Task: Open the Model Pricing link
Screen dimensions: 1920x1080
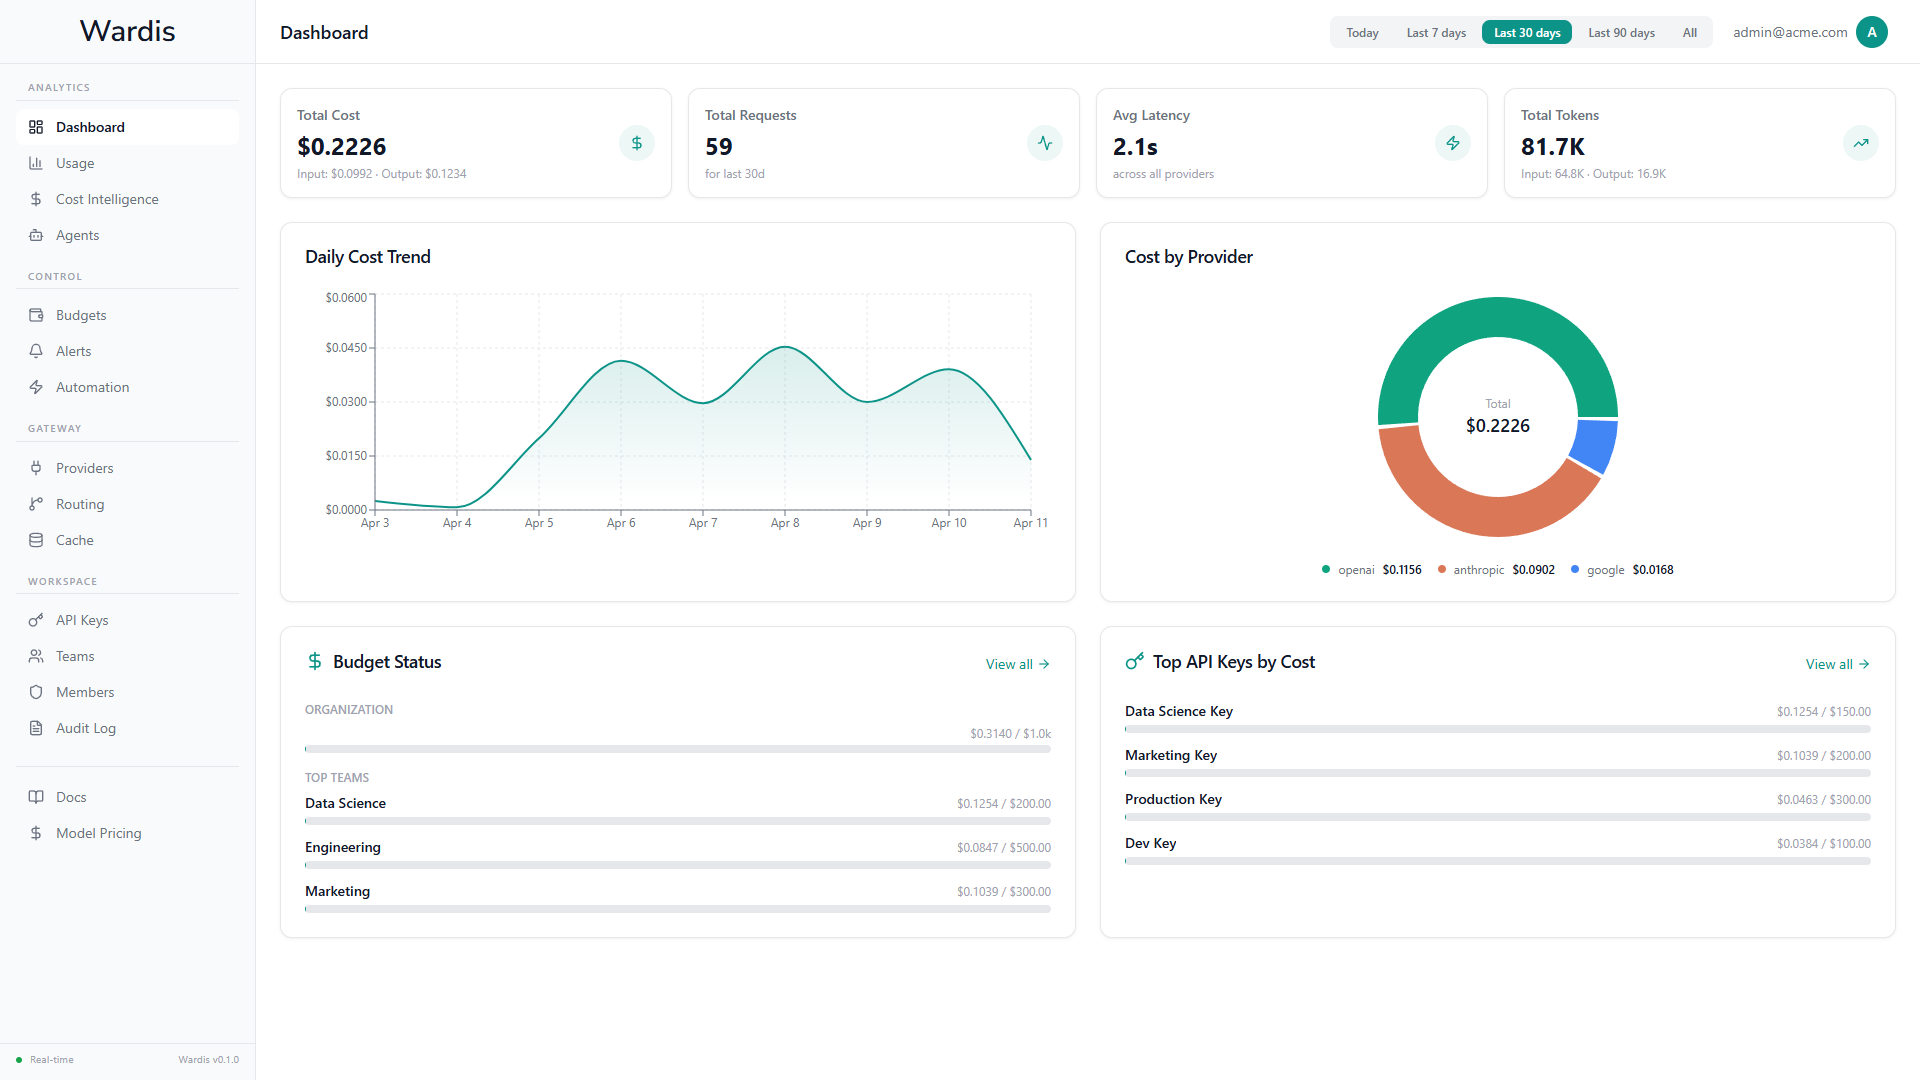Action: pos(127,833)
